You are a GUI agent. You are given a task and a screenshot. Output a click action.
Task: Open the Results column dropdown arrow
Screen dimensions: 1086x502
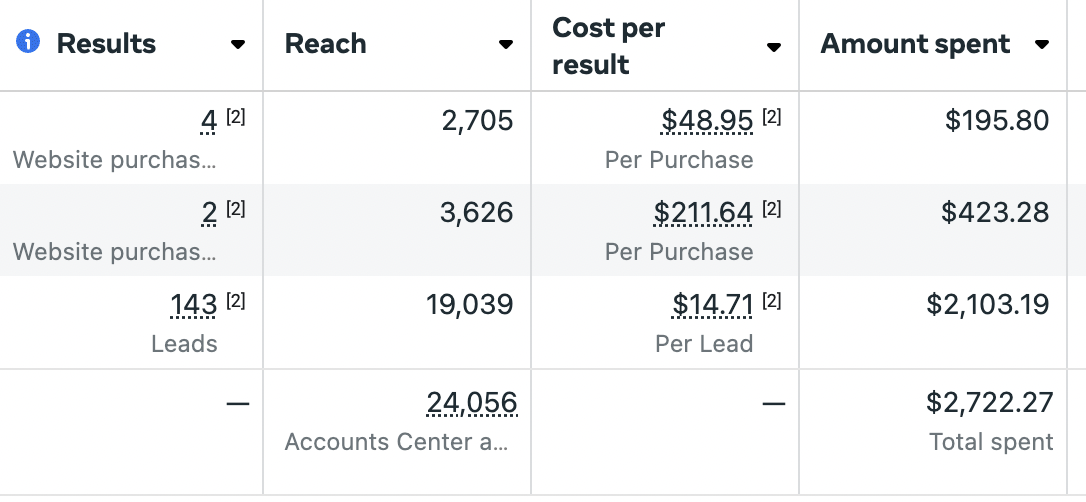[238, 44]
